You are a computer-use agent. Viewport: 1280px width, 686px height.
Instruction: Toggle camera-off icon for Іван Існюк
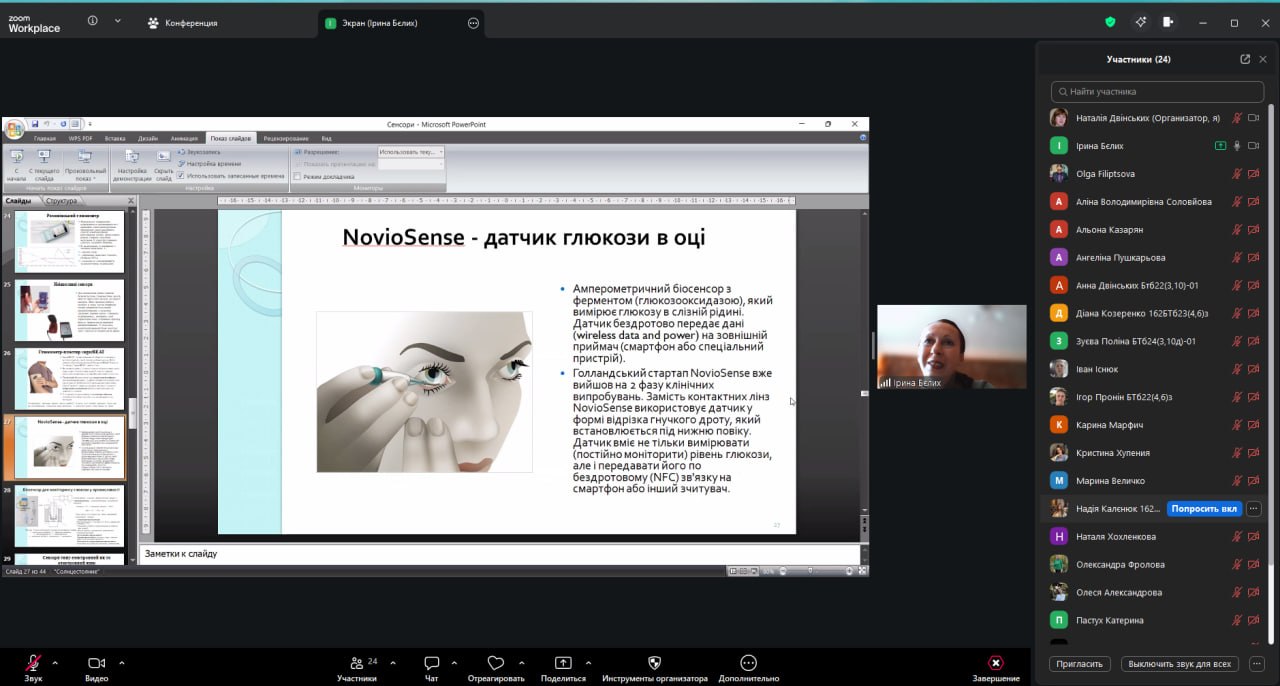1253,369
